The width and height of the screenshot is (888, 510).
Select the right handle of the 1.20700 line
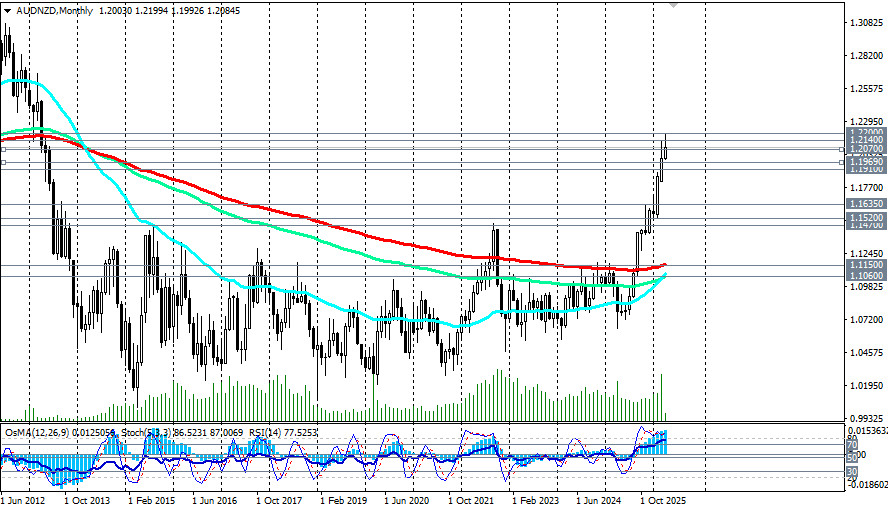(842, 149)
